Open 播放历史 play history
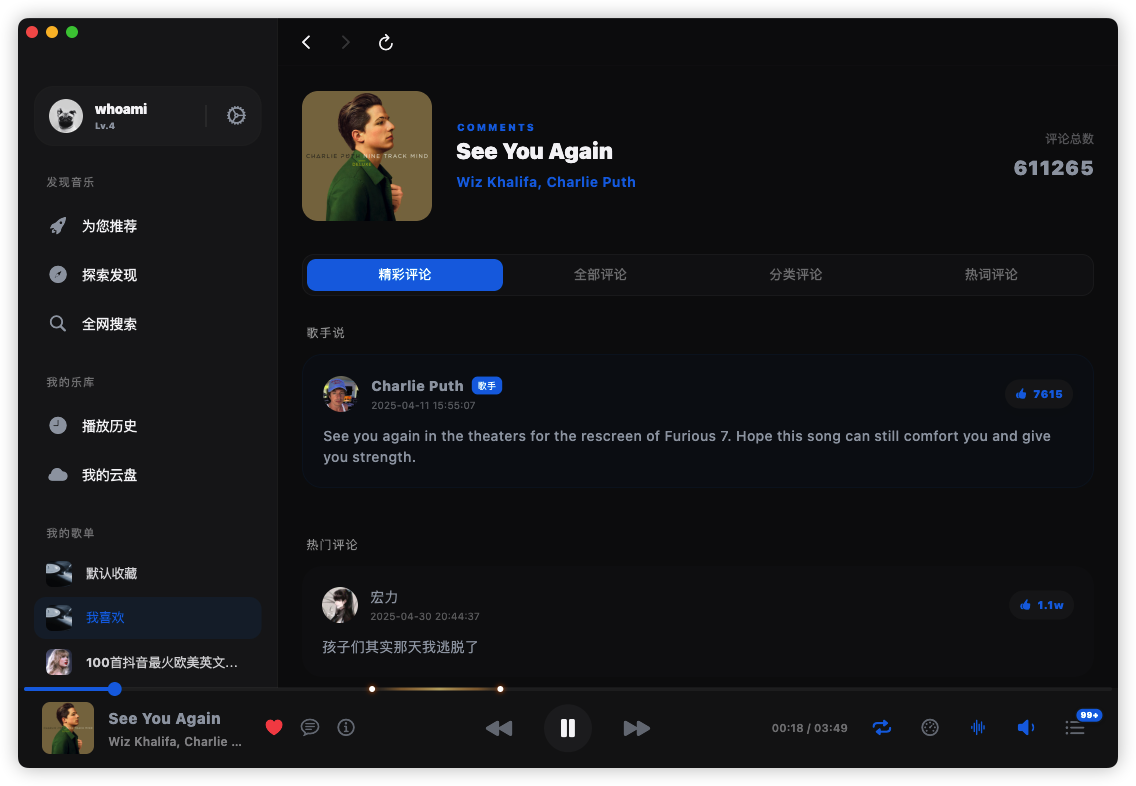The width and height of the screenshot is (1136, 786). pyautogui.click(x=148, y=426)
